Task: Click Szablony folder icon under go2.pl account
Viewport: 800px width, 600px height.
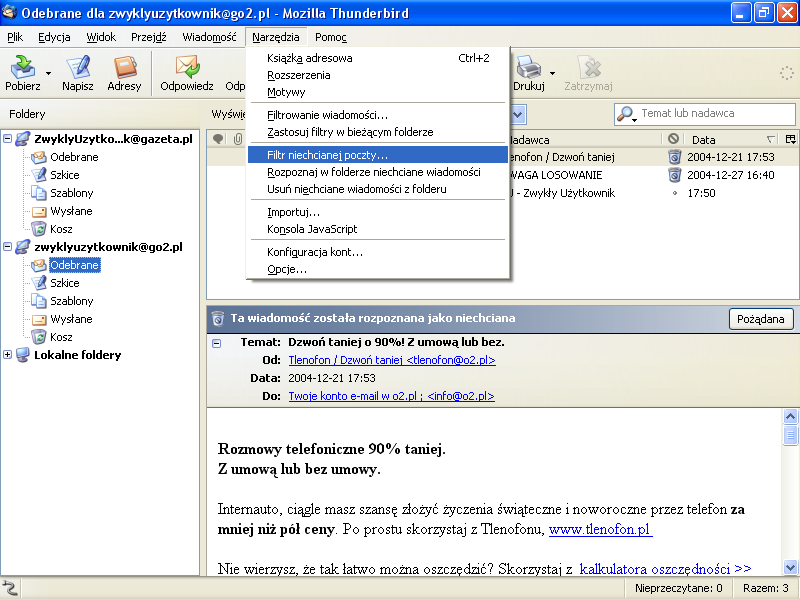Action: [39, 301]
